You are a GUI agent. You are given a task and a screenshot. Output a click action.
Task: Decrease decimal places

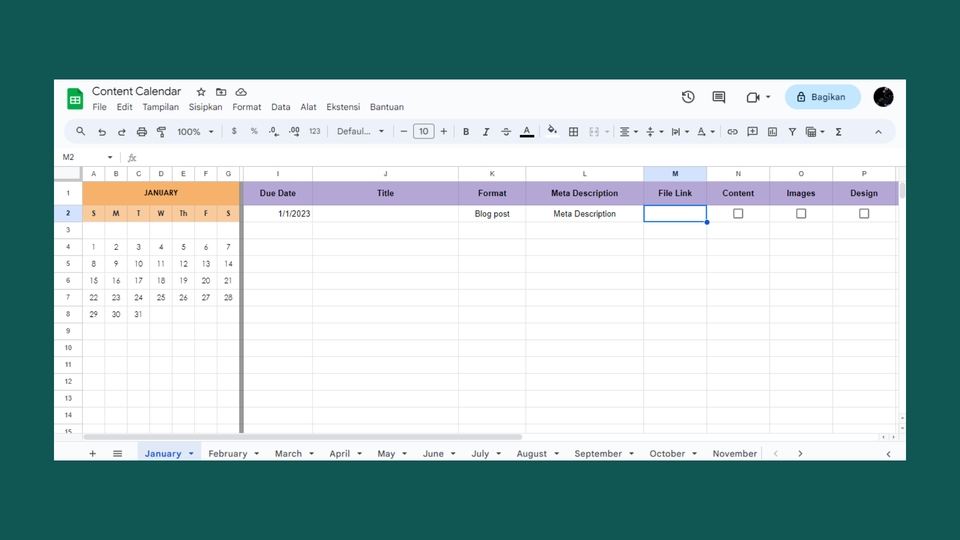[274, 132]
